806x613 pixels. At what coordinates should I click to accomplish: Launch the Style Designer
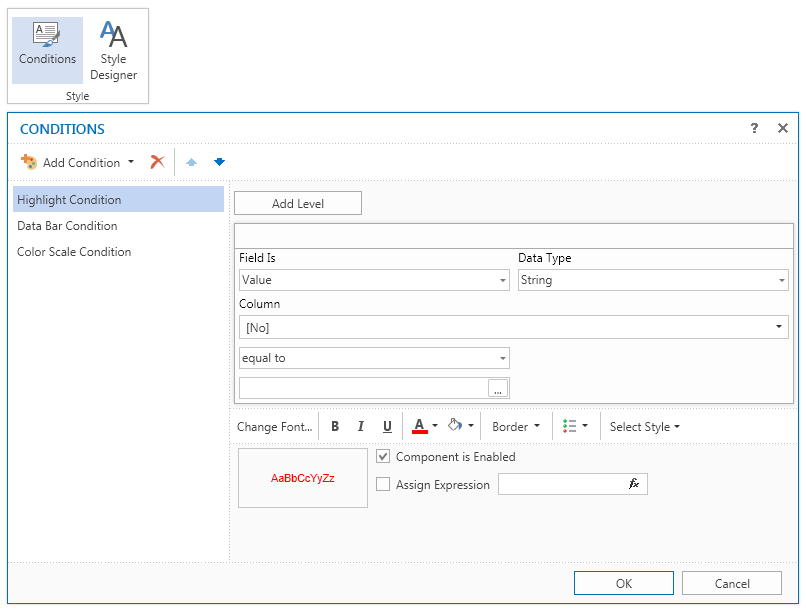(x=113, y=50)
